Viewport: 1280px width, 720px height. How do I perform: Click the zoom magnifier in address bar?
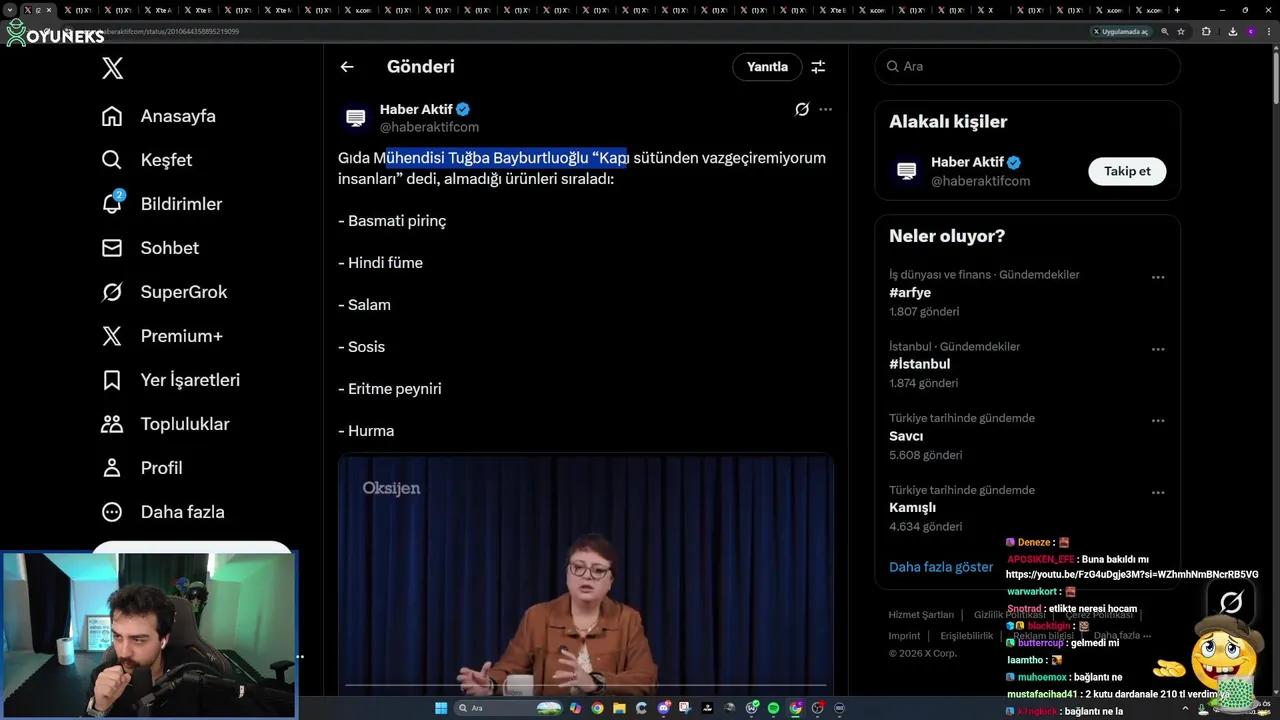(1165, 31)
